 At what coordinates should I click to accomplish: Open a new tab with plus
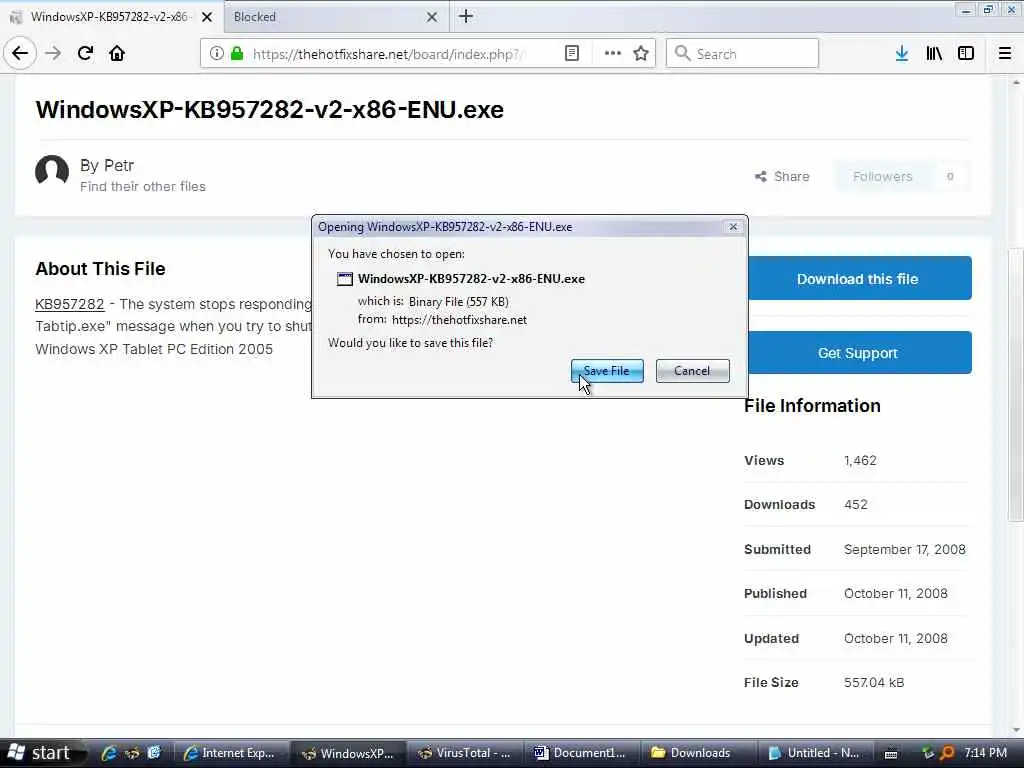(x=466, y=16)
